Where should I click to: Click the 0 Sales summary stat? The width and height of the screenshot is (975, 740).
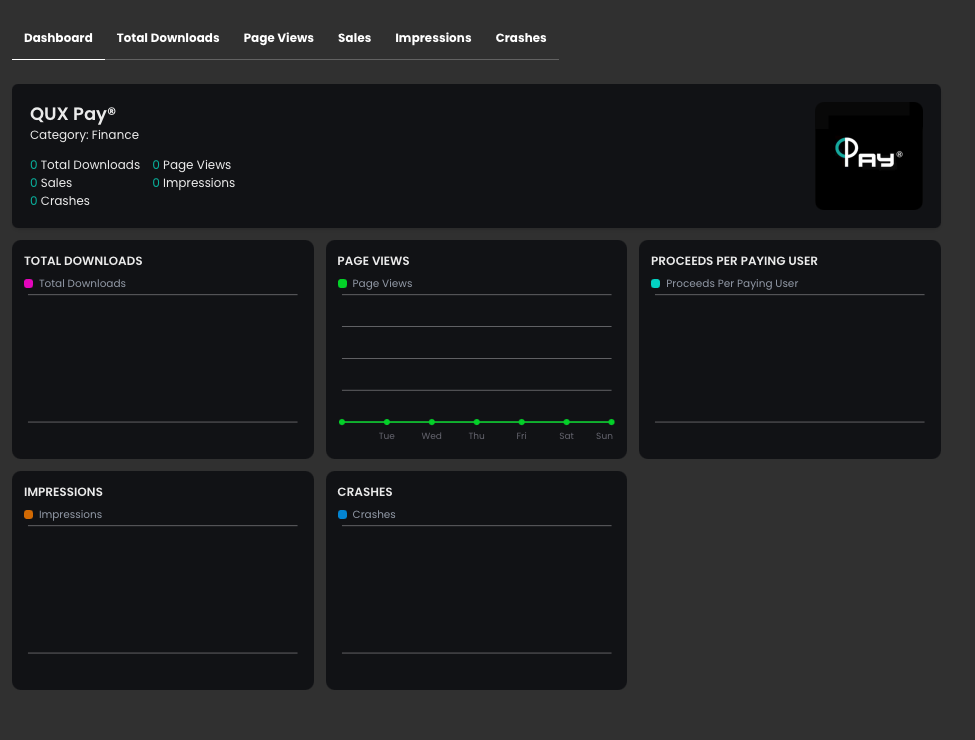coord(51,183)
